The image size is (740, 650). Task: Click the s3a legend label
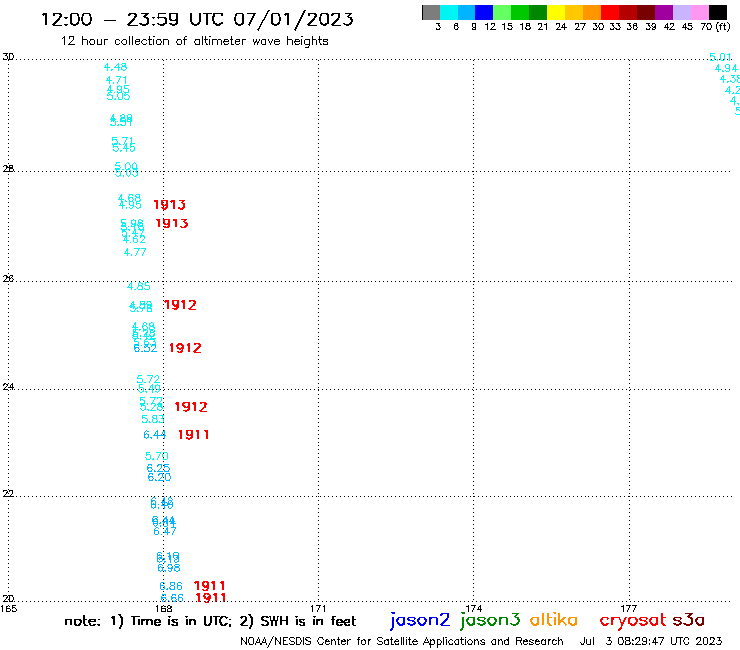[688, 620]
